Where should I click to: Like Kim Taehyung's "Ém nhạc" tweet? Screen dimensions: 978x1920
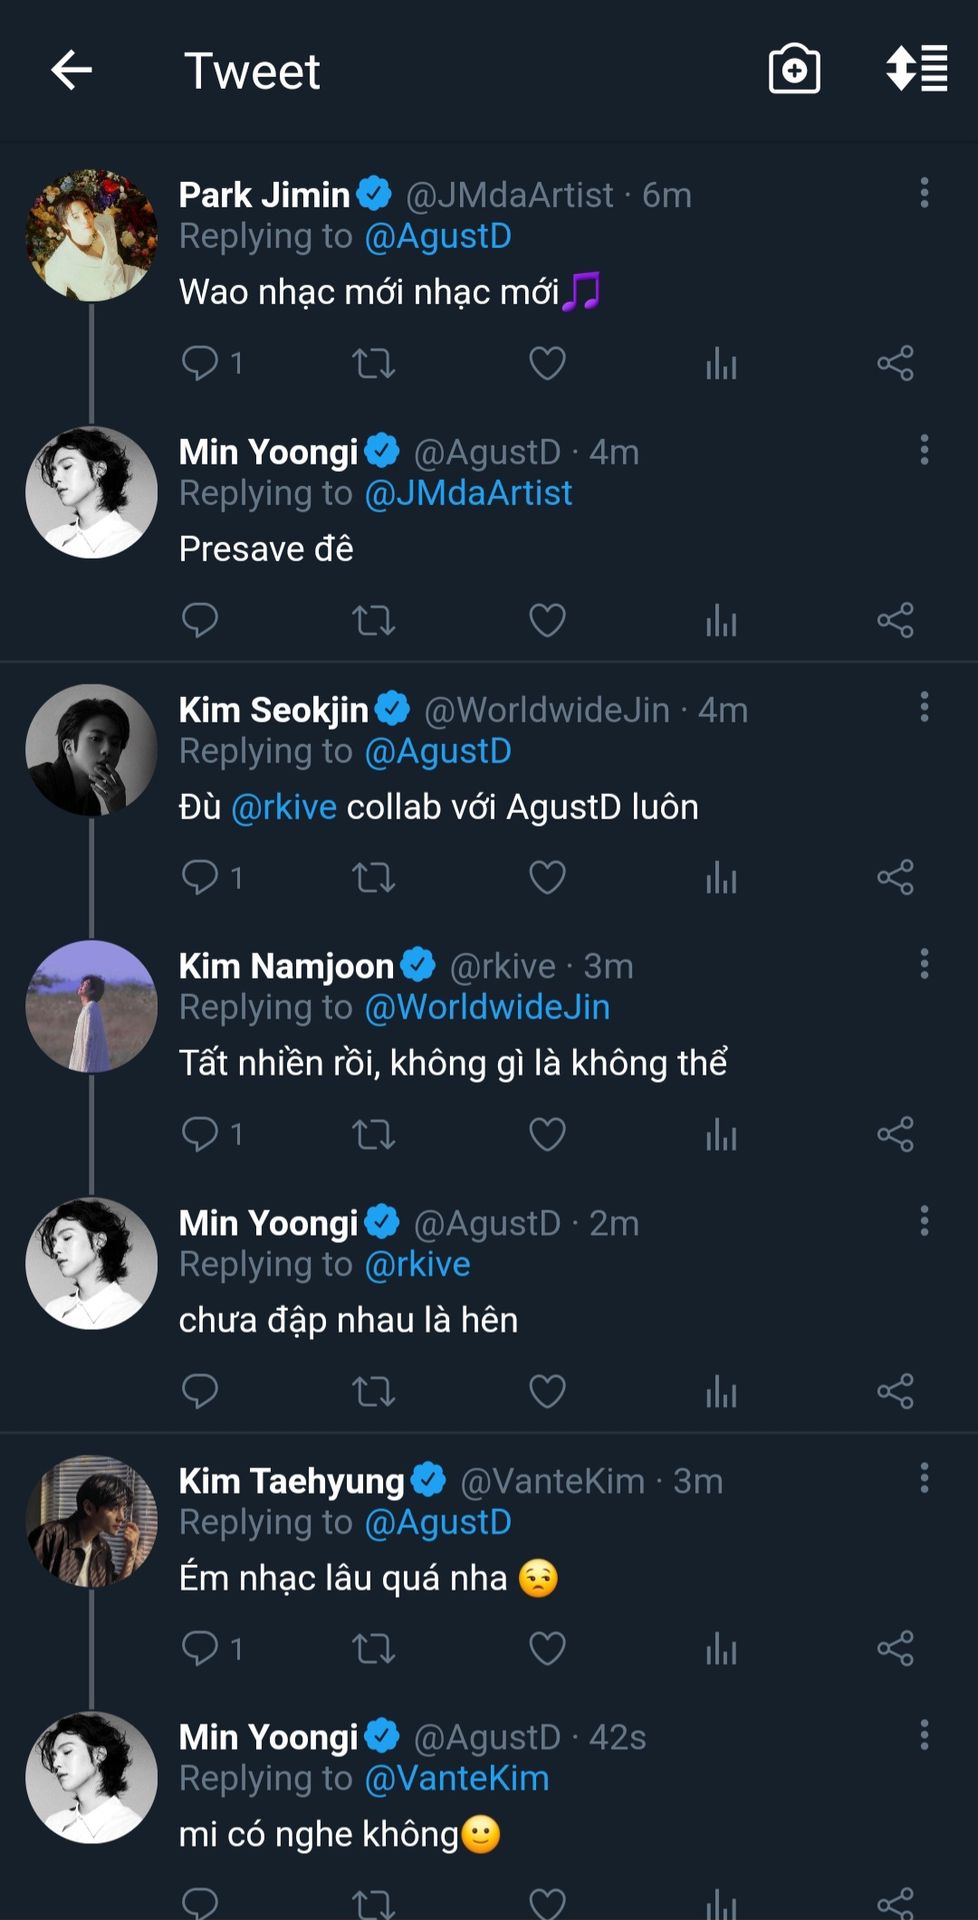coord(547,1649)
